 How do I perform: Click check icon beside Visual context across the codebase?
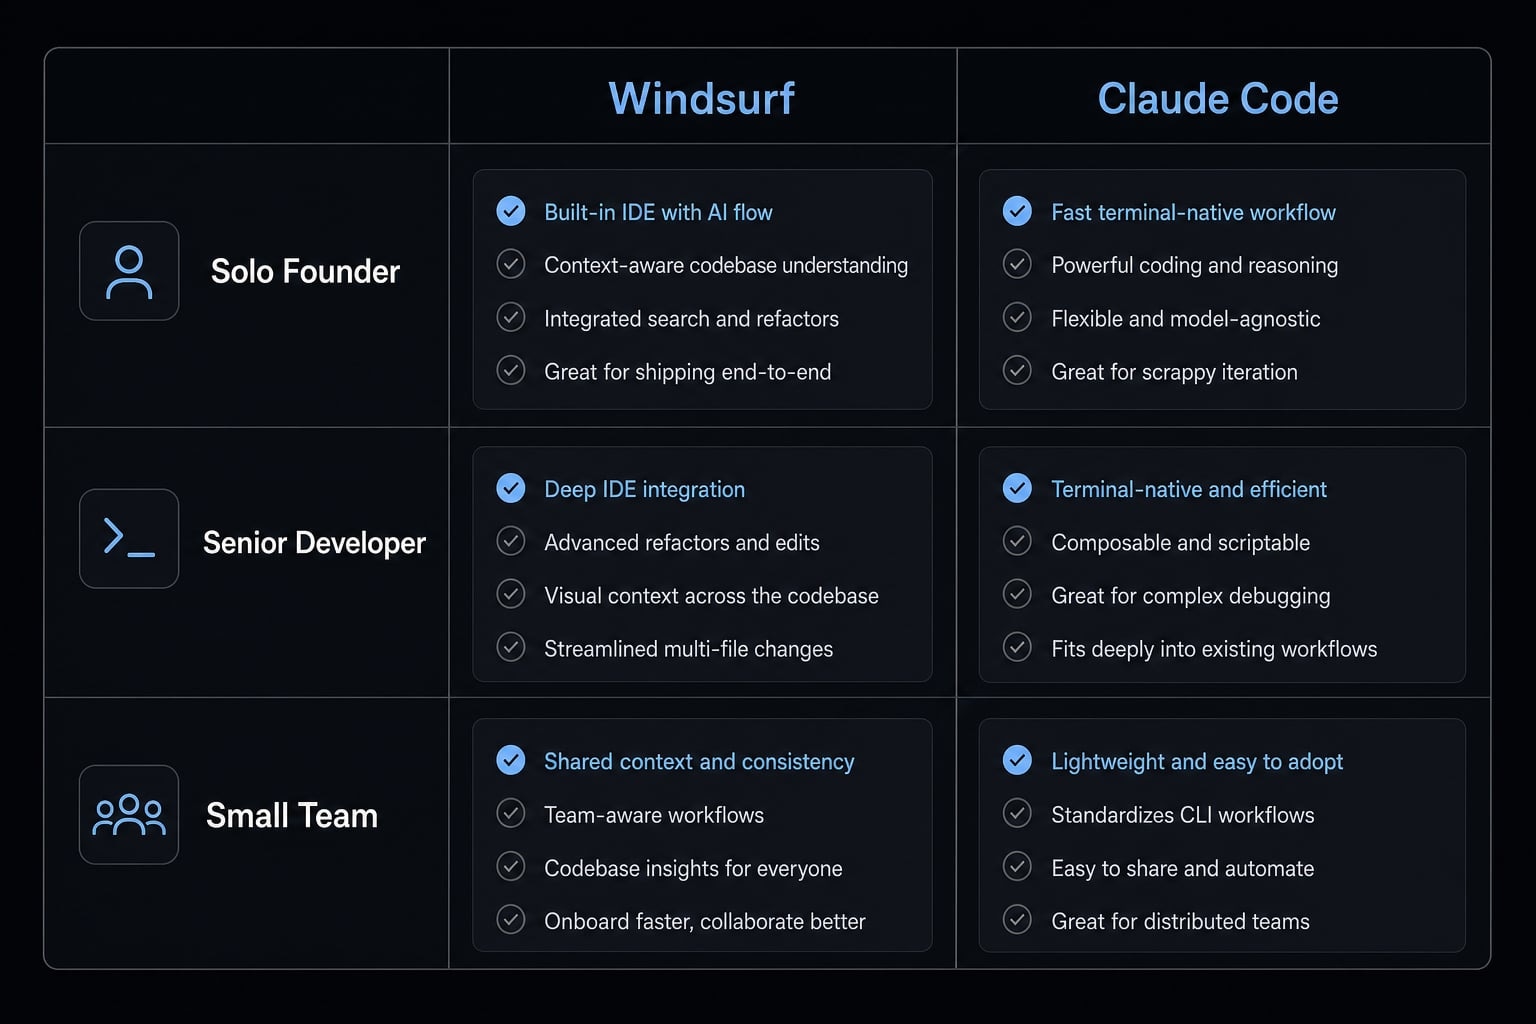tap(511, 594)
